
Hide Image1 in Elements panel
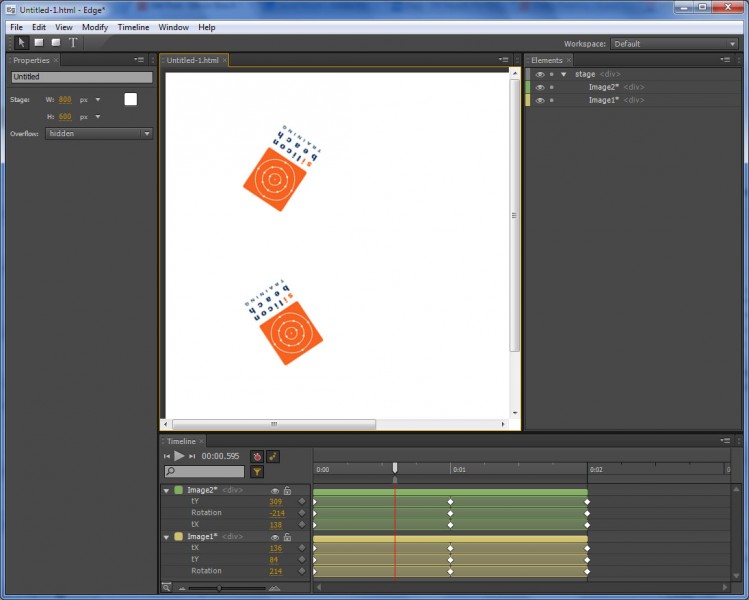(540, 100)
